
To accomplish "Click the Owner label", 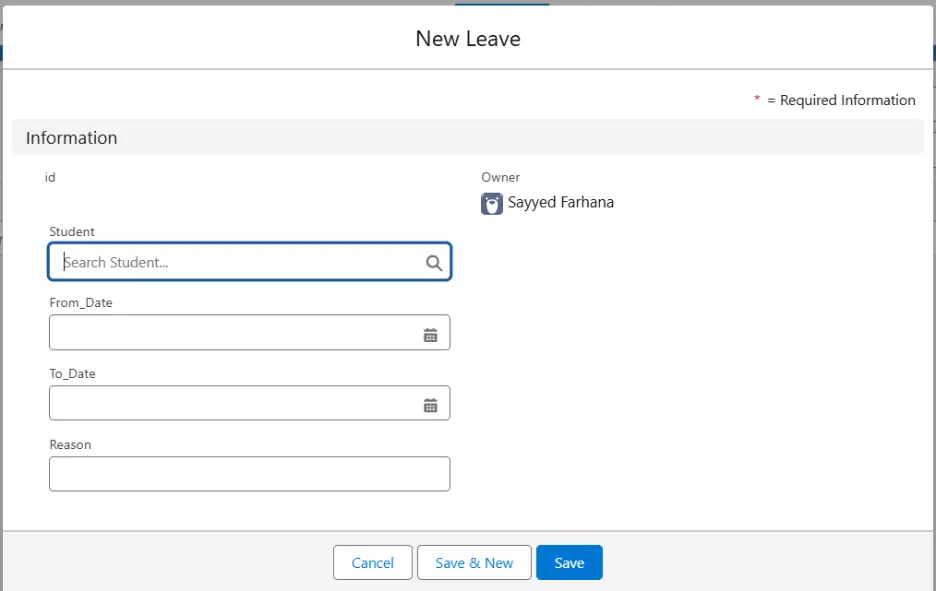I will tap(500, 177).
